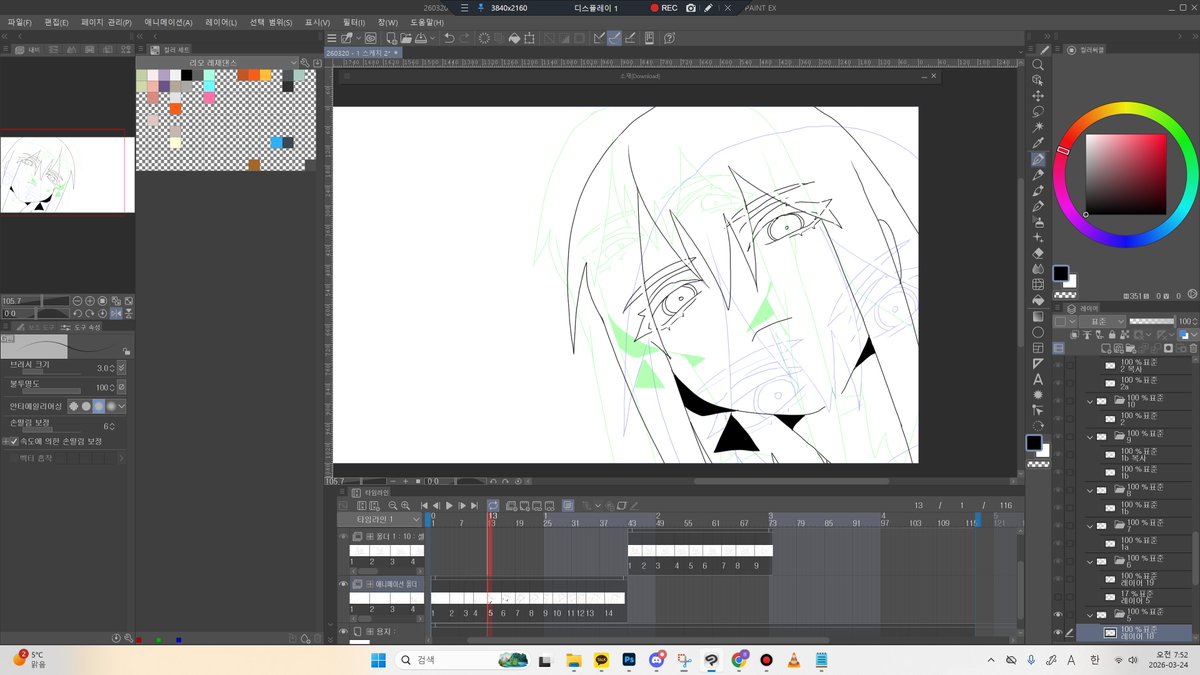Open the 파일(F) menu
The image size is (1200, 675).
tap(19, 22)
